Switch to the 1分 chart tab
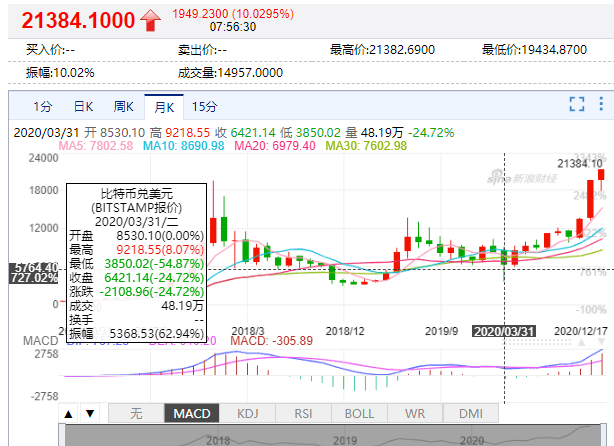The height and width of the screenshot is (446, 614). 42,107
